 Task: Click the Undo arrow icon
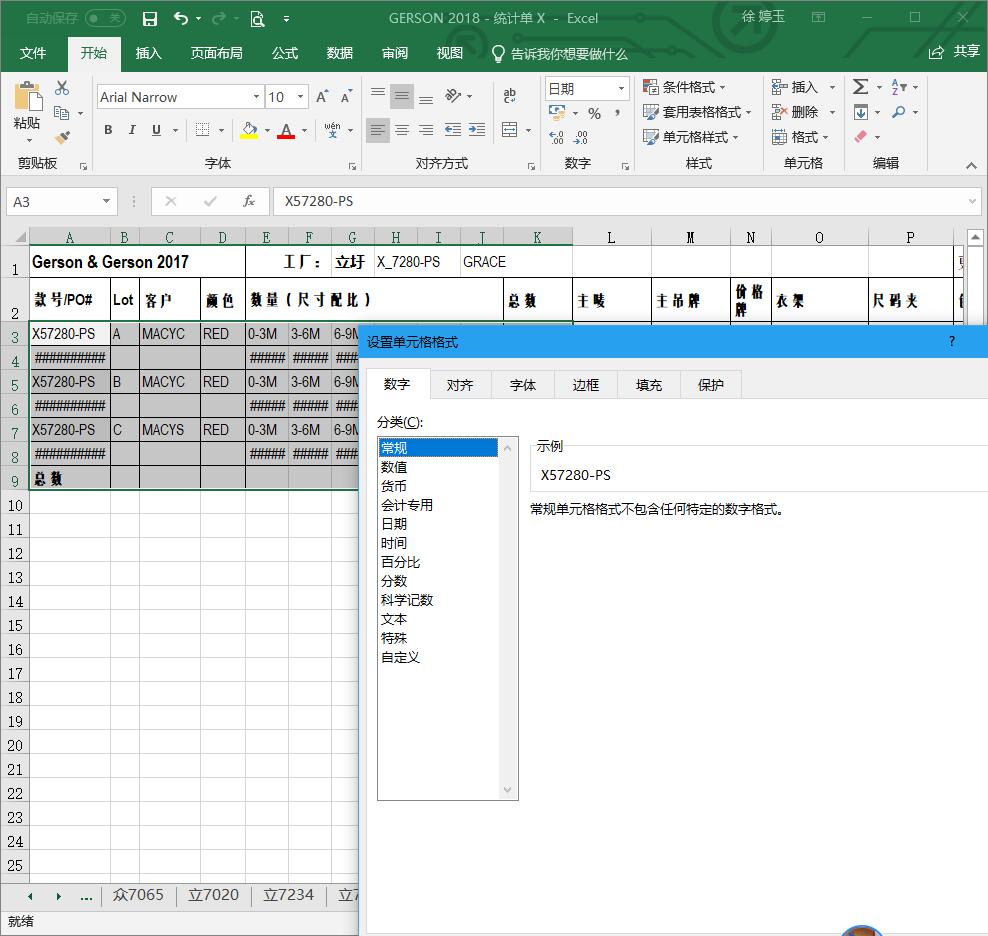(x=181, y=18)
